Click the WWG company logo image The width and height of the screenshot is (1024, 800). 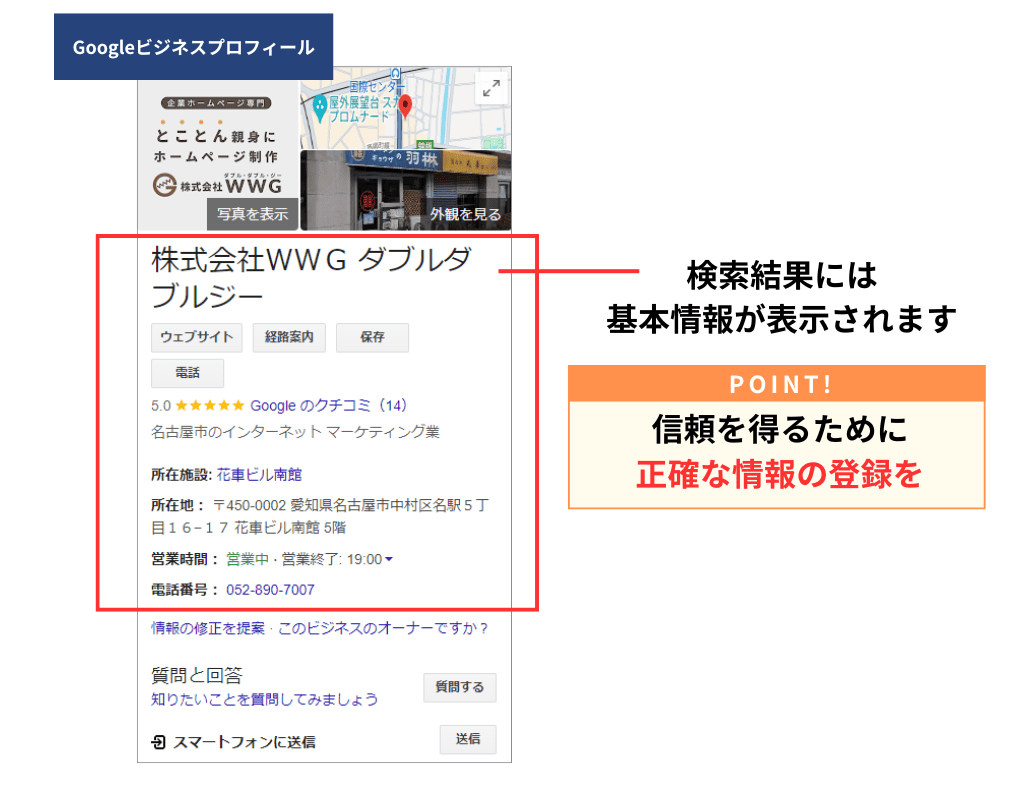[218, 148]
